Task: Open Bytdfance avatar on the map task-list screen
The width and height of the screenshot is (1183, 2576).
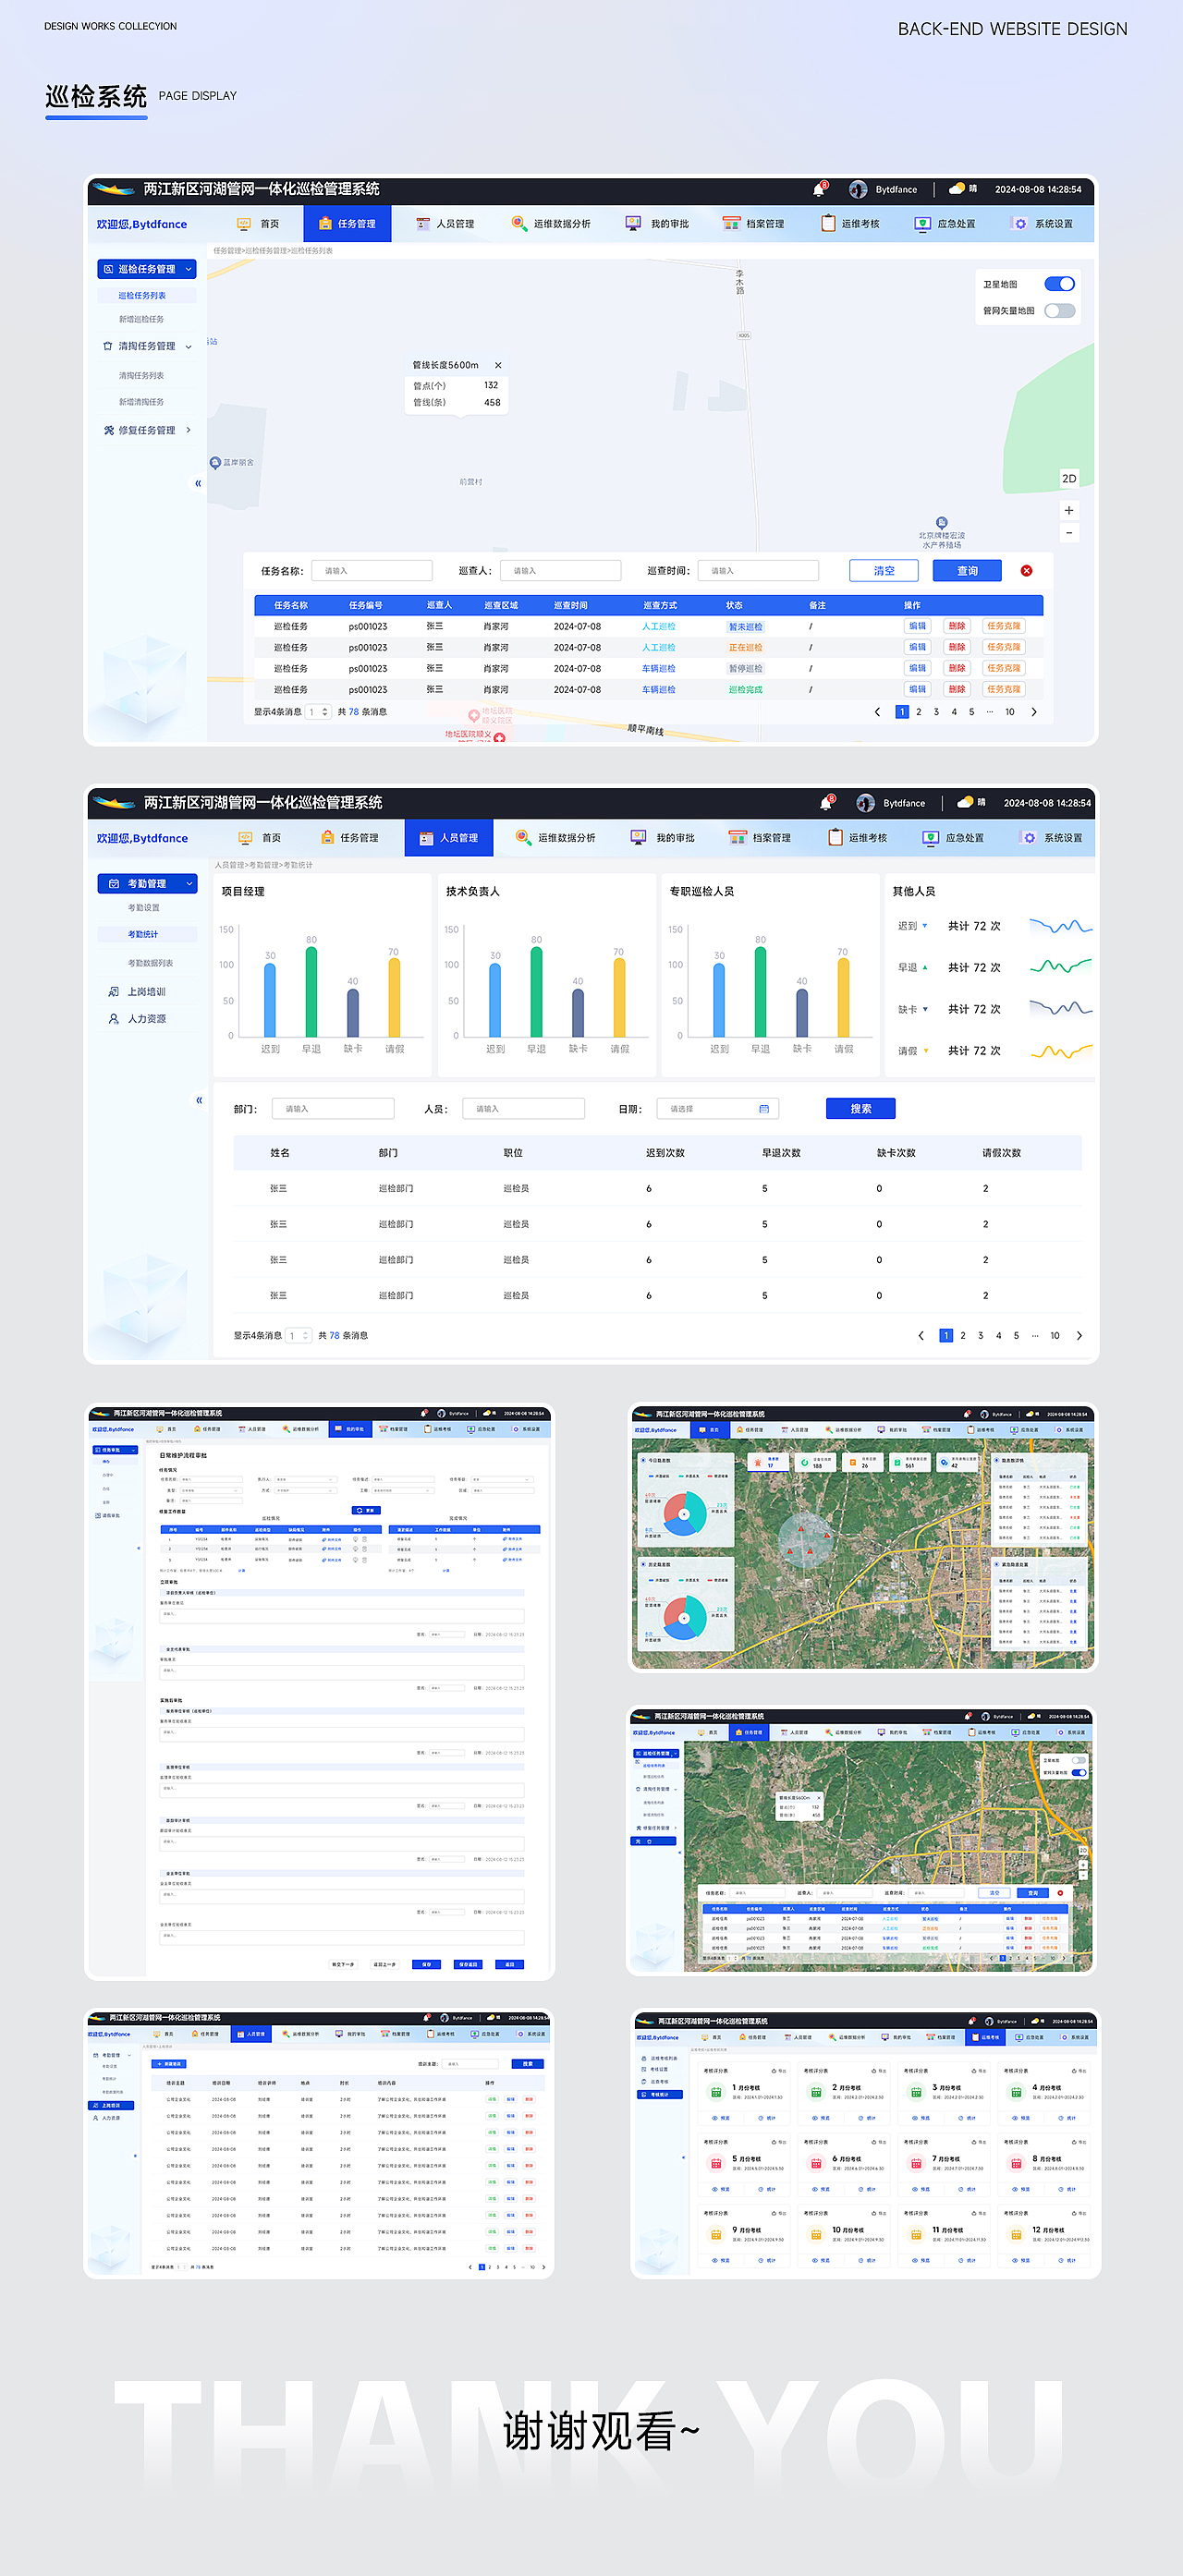Action: [x=858, y=189]
